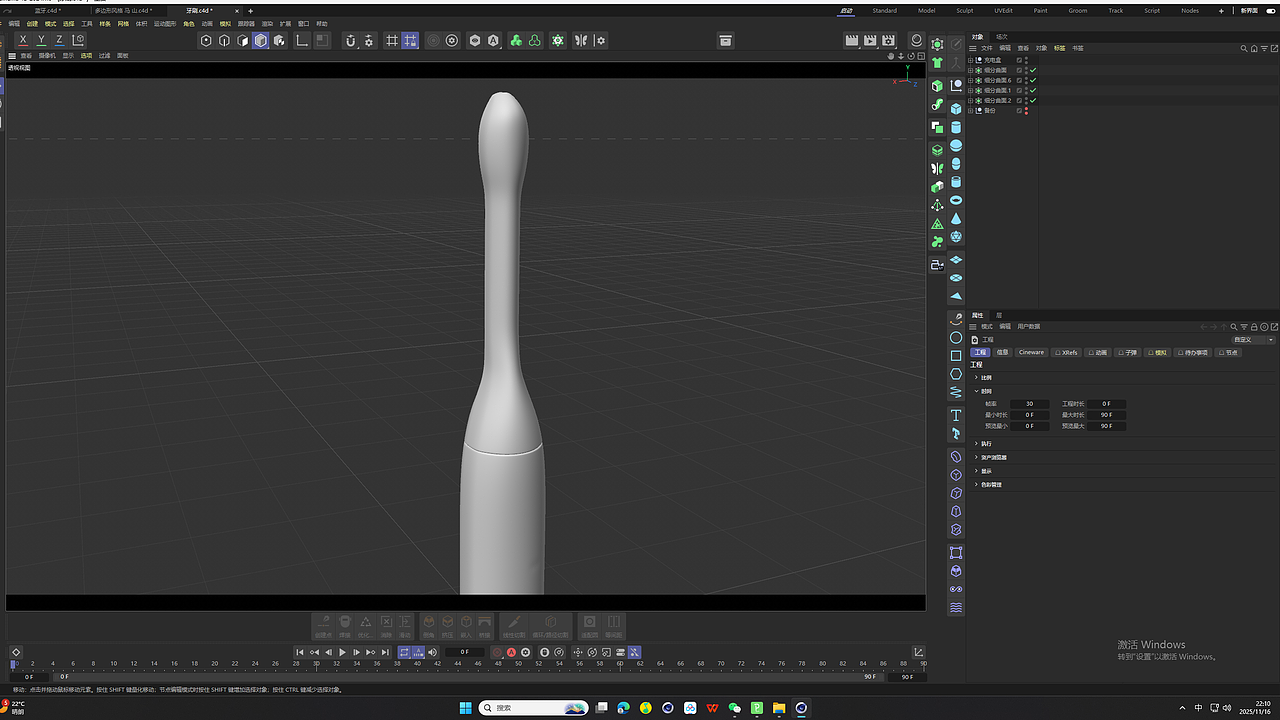Open the 标签 menu in object manager
This screenshot has height=720, width=1280.
tap(1060, 48)
